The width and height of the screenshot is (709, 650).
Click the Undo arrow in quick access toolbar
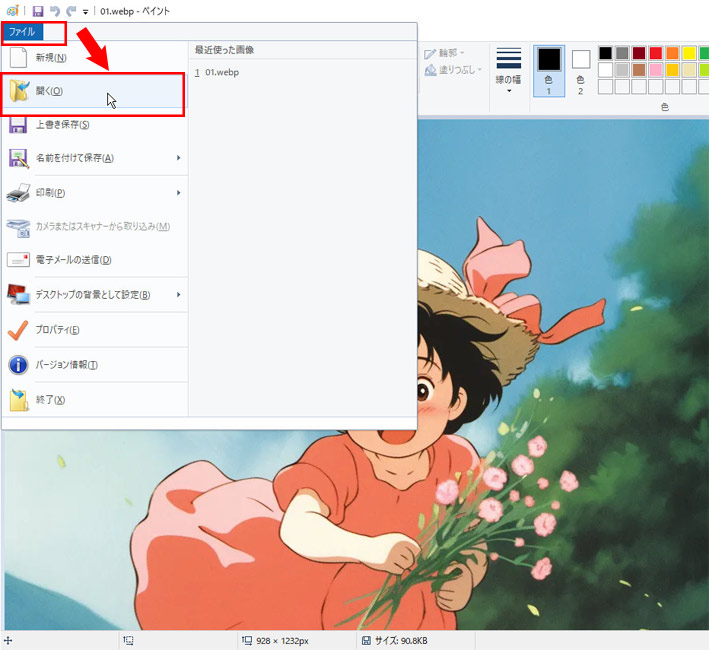pyautogui.click(x=55, y=11)
